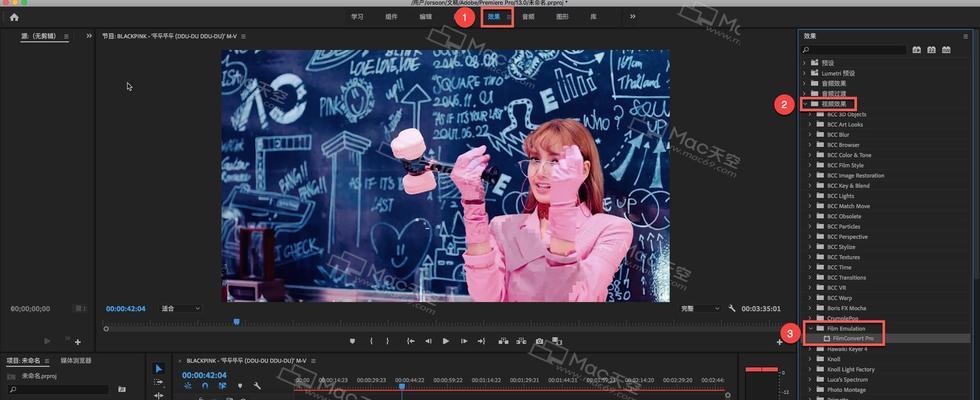980x400 pixels.
Task: Expand the Knoll Light Factory folder
Action: pyautogui.click(x=811, y=369)
